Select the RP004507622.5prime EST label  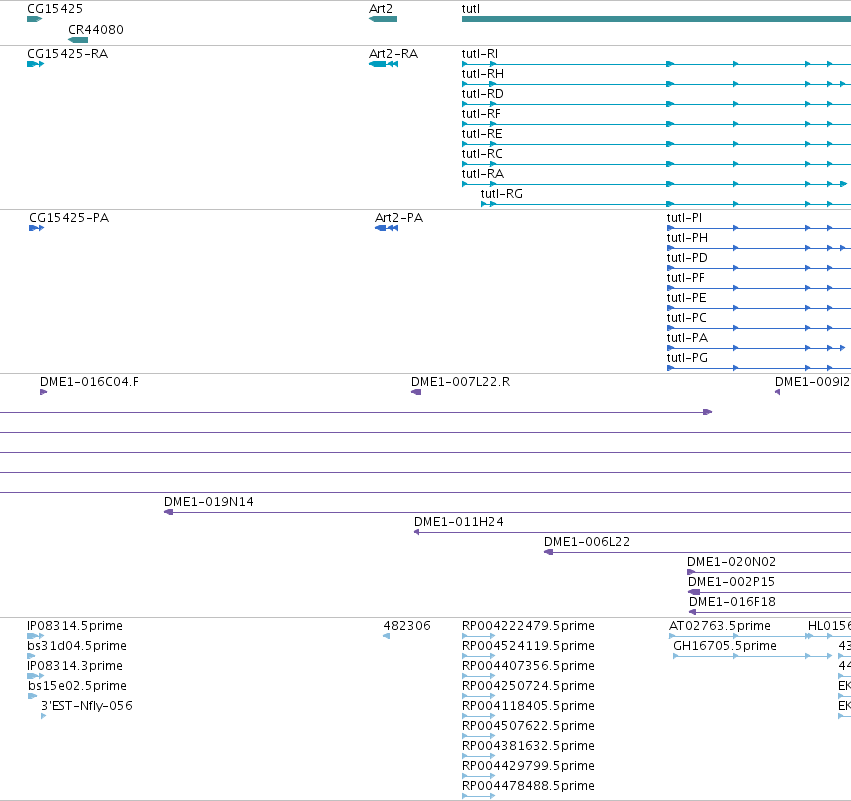click(528, 727)
